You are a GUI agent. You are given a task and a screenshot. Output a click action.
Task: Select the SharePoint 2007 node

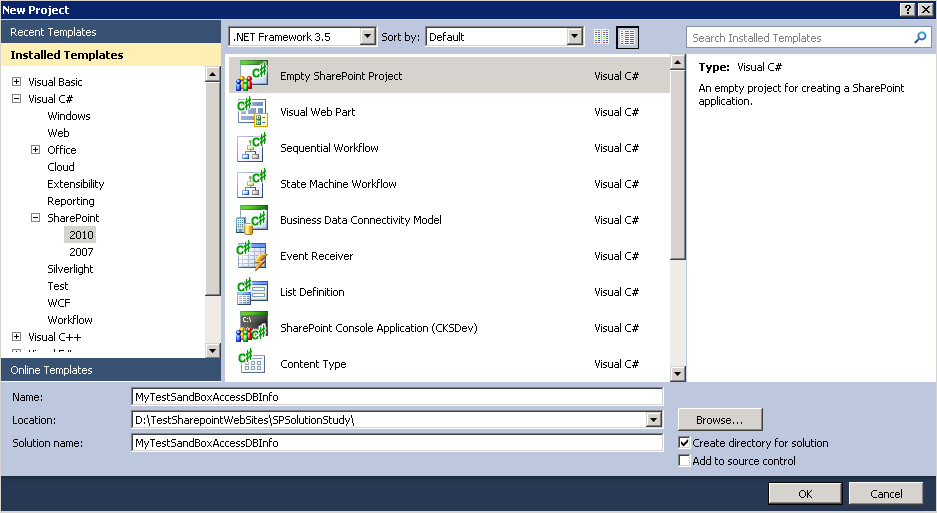81,252
